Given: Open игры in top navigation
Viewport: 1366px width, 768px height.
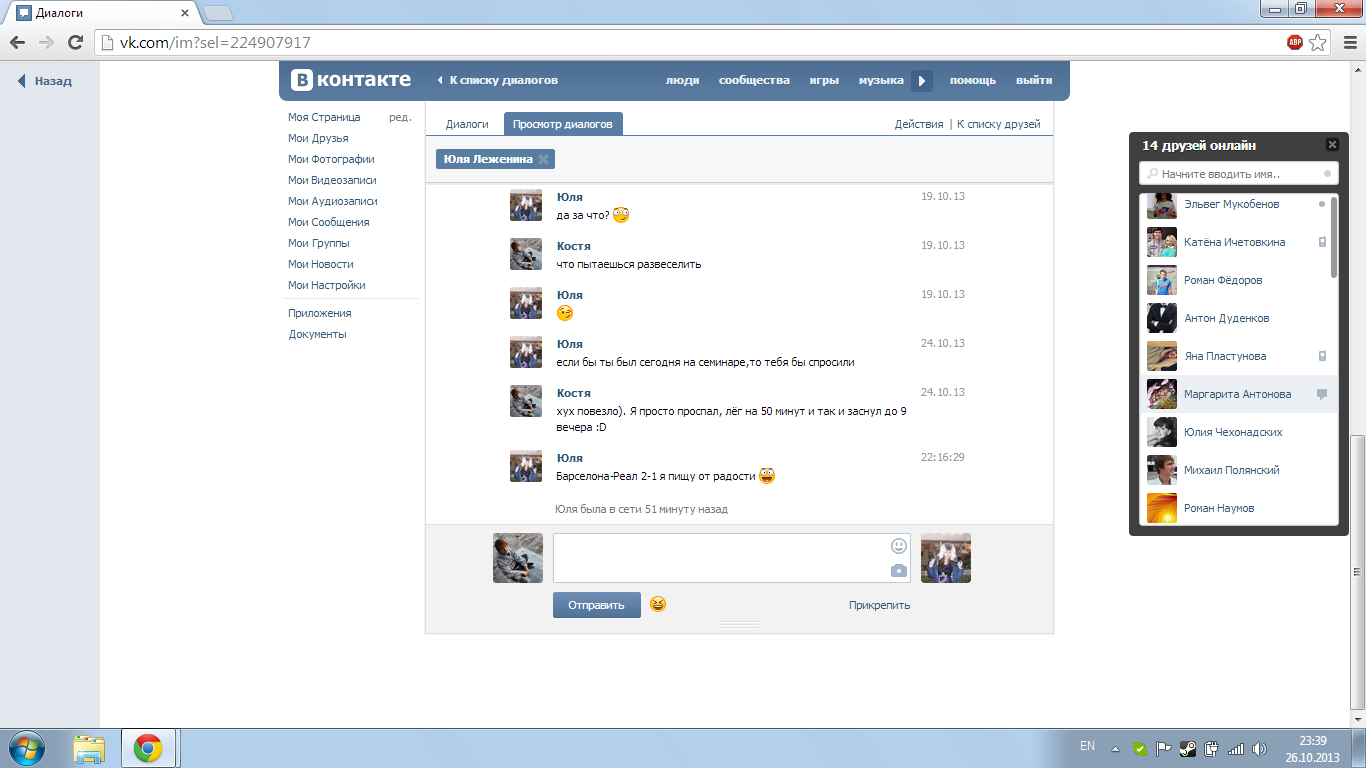Looking at the screenshot, I should coord(824,81).
